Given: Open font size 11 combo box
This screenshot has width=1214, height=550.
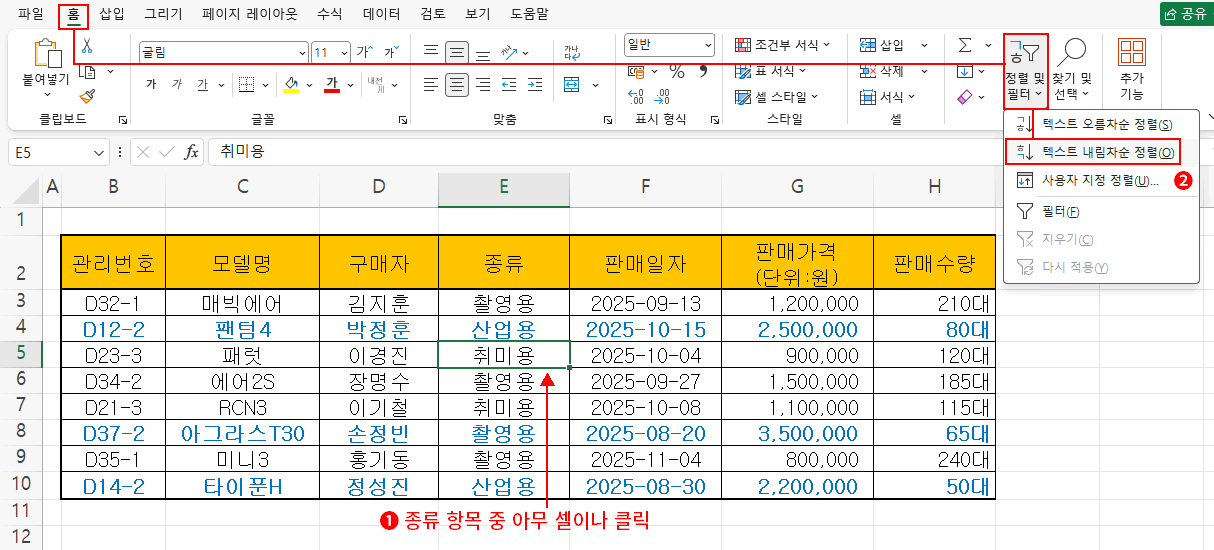Looking at the screenshot, I should coord(331,52).
